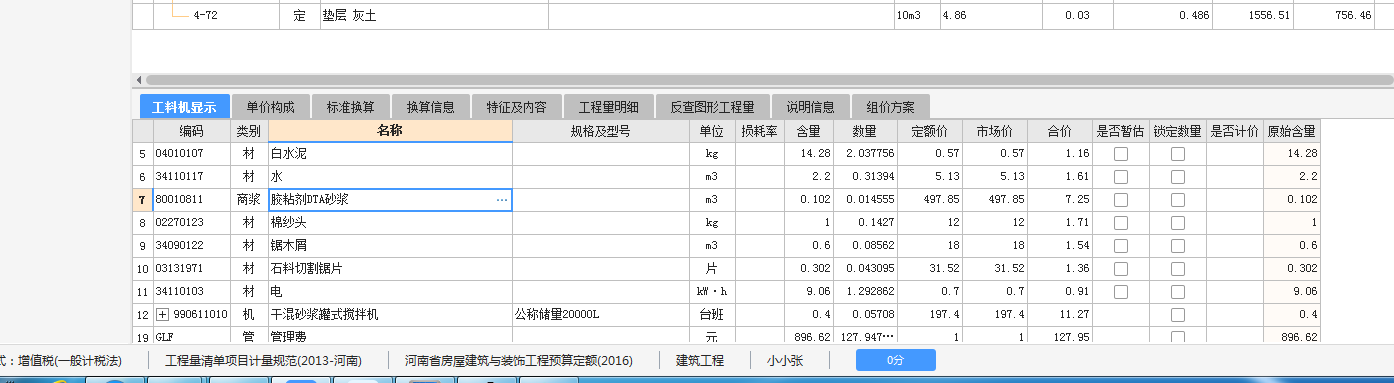Click code cell 04010107

point(192,154)
